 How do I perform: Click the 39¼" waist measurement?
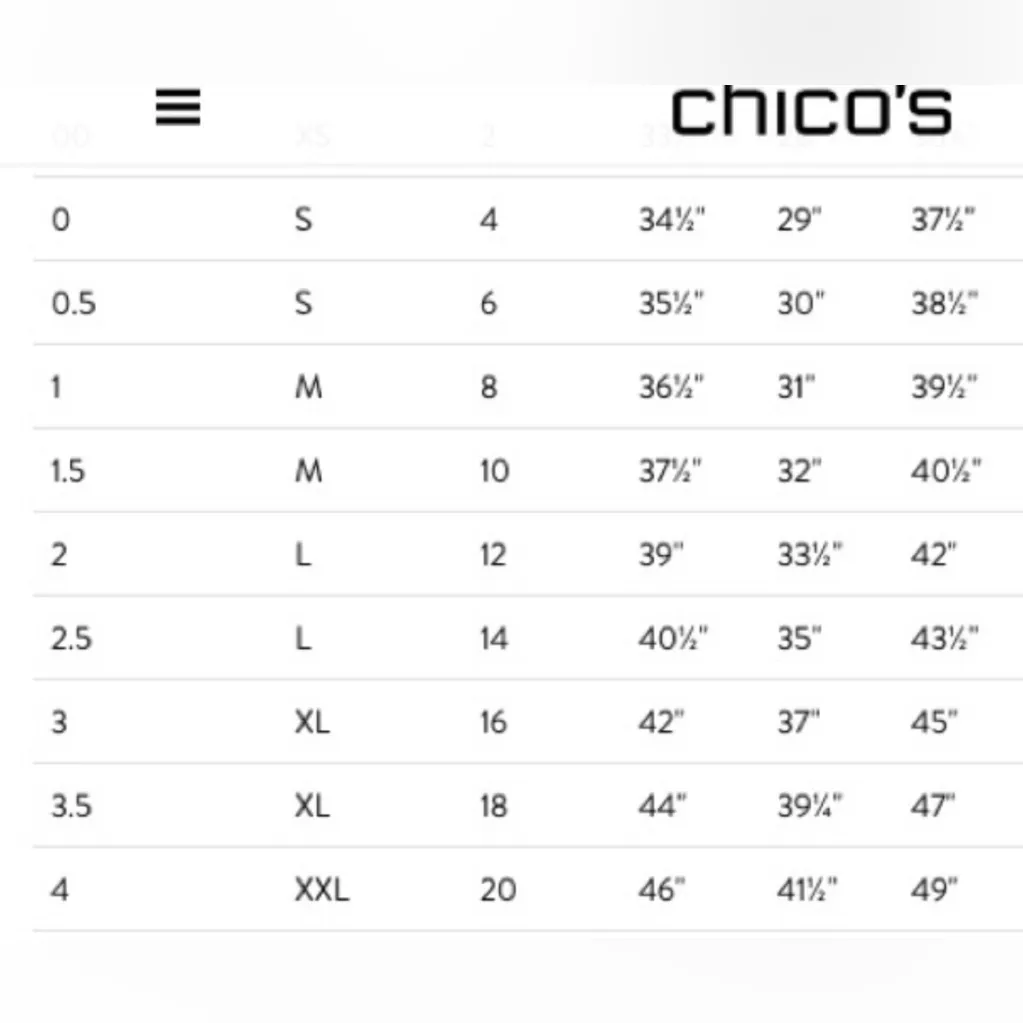click(809, 805)
